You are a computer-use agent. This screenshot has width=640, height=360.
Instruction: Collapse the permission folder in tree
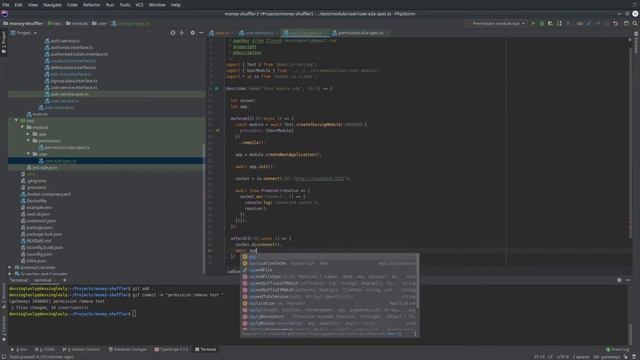[x=29, y=140]
